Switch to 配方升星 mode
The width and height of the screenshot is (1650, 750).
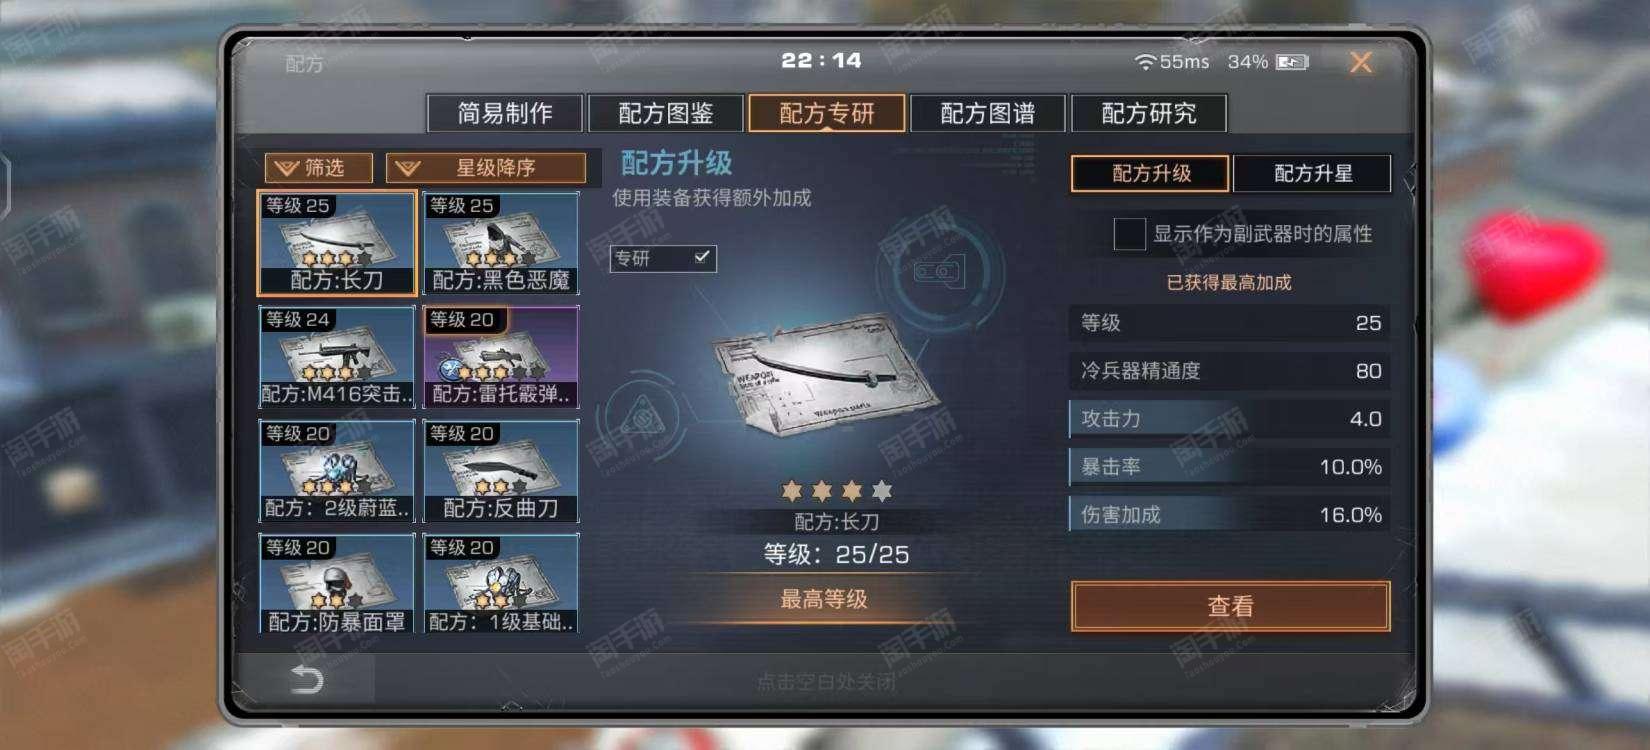[1312, 173]
